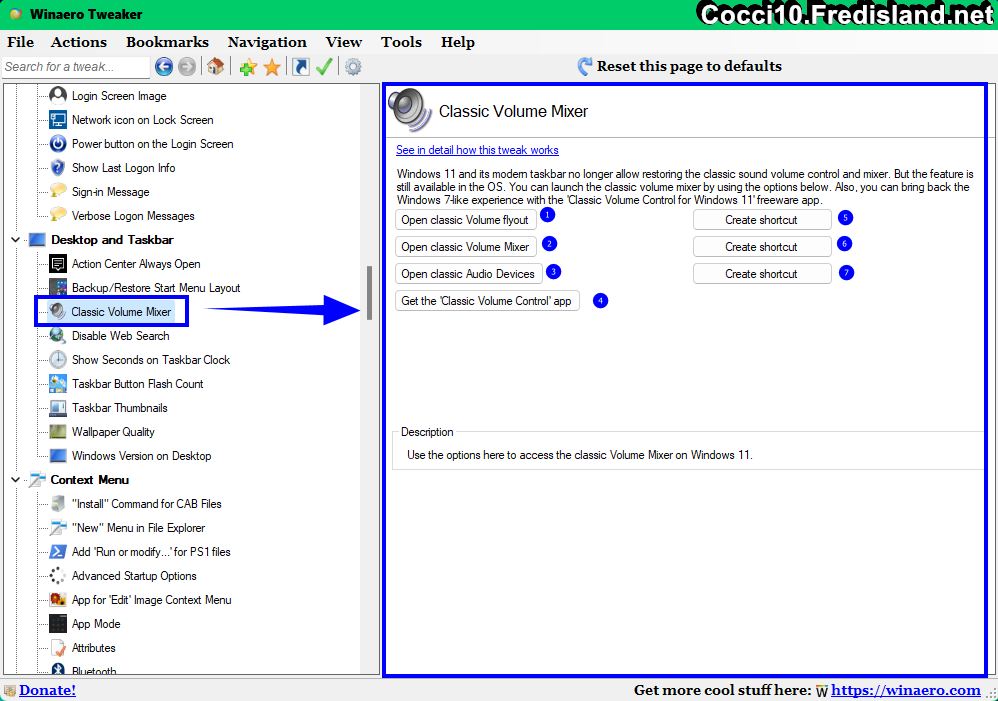Click the grey forward navigation arrow
Image resolution: width=998 pixels, height=701 pixels.
[x=186, y=66]
